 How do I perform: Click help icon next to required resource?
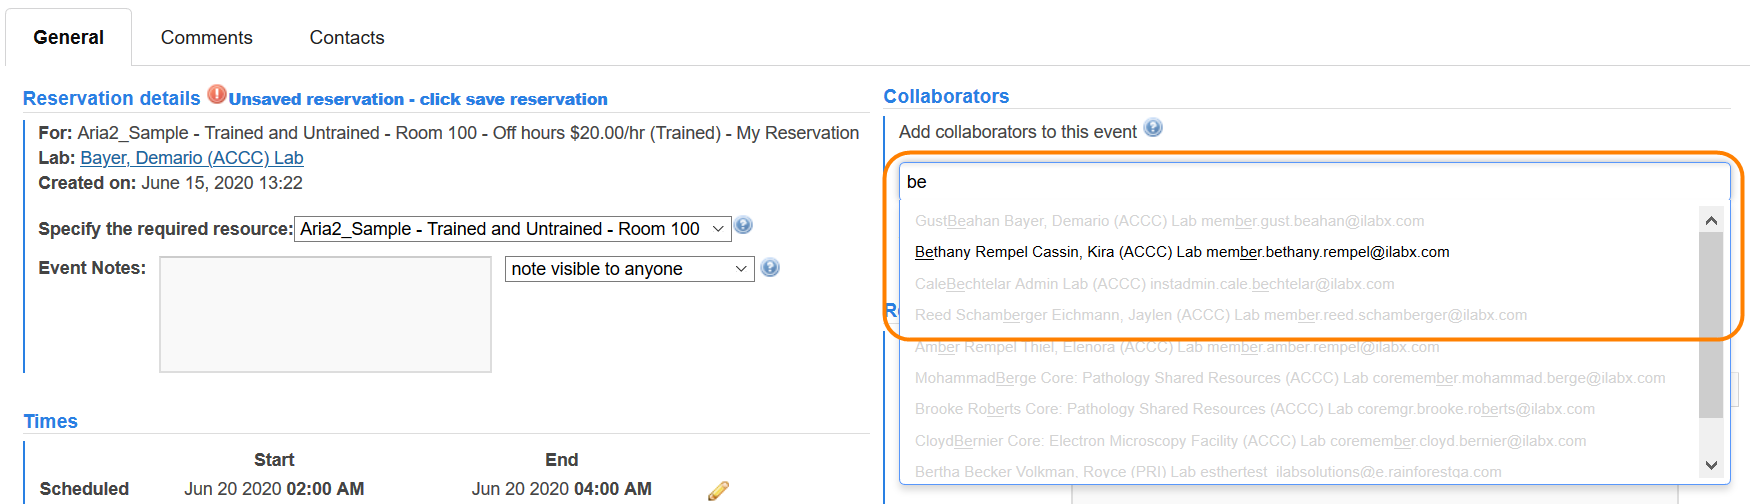743,226
